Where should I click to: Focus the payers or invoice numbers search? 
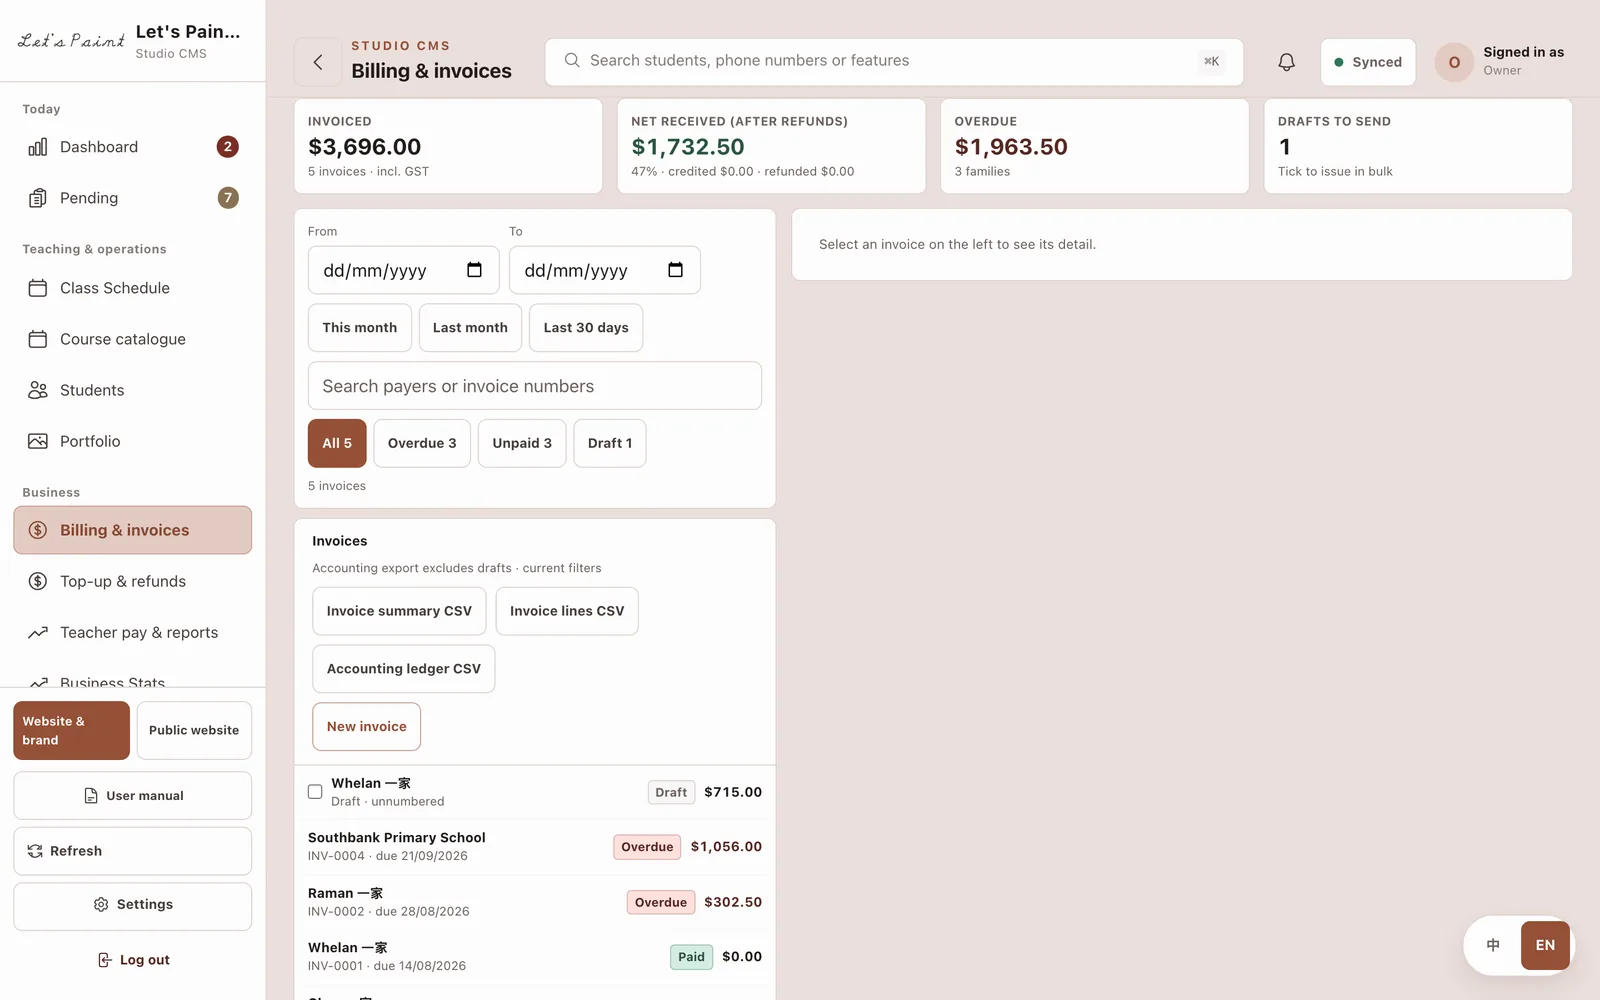[535, 386]
